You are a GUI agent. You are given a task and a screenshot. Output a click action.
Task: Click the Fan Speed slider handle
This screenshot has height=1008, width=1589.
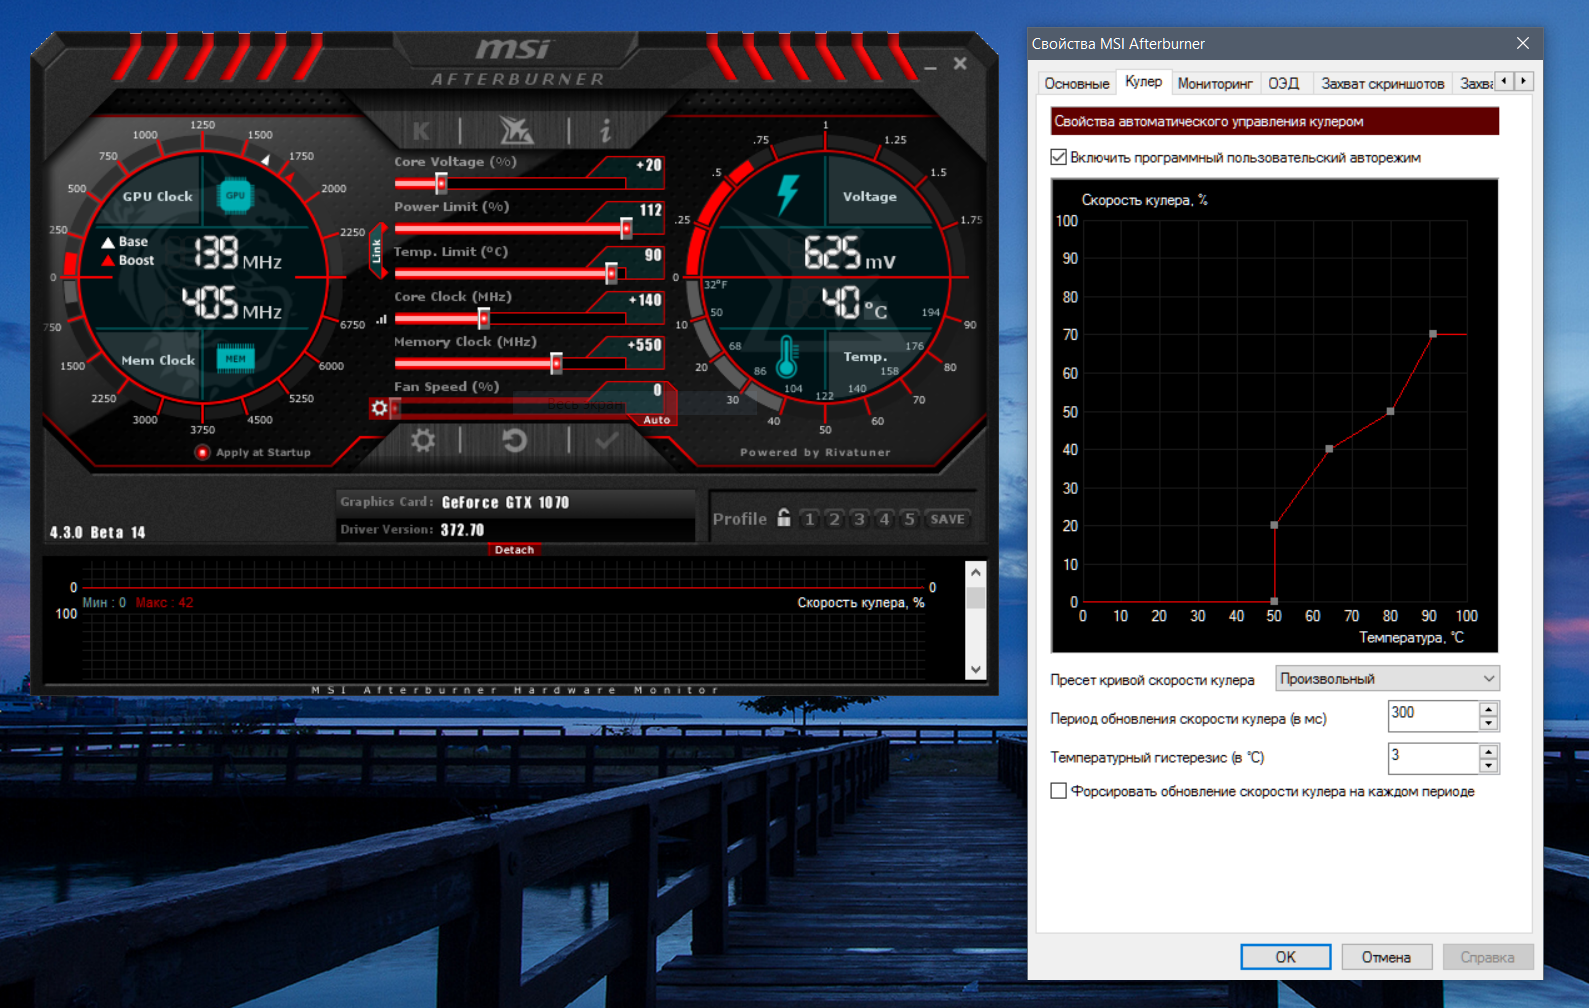coord(396,408)
